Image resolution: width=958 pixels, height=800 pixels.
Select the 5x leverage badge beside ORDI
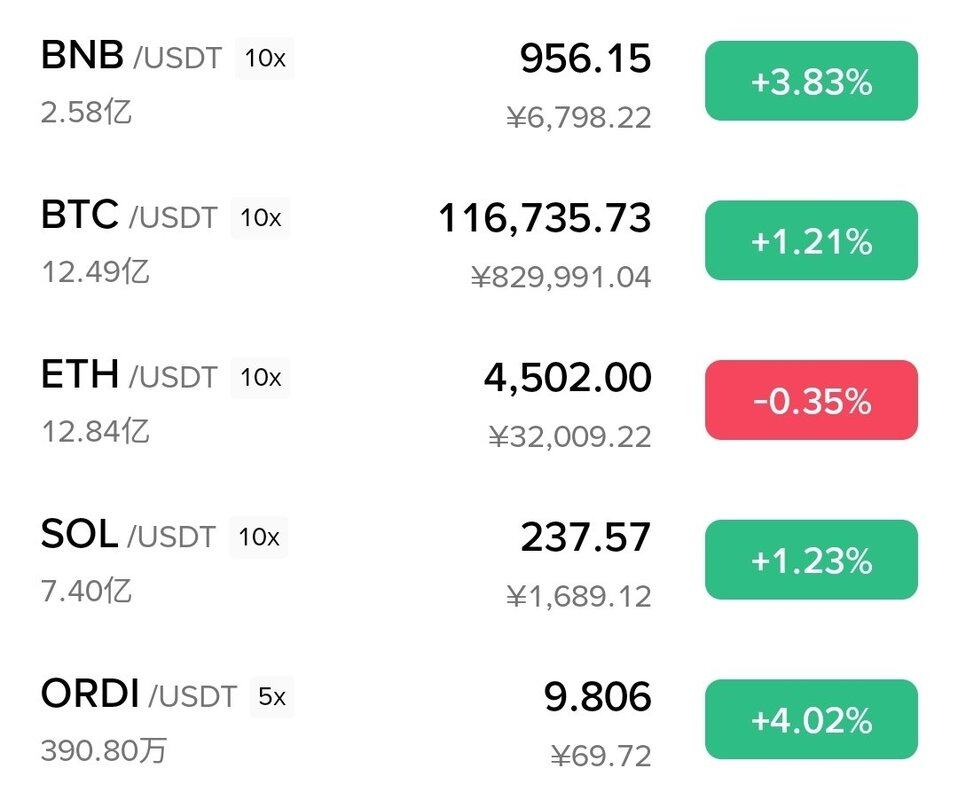[272, 697]
